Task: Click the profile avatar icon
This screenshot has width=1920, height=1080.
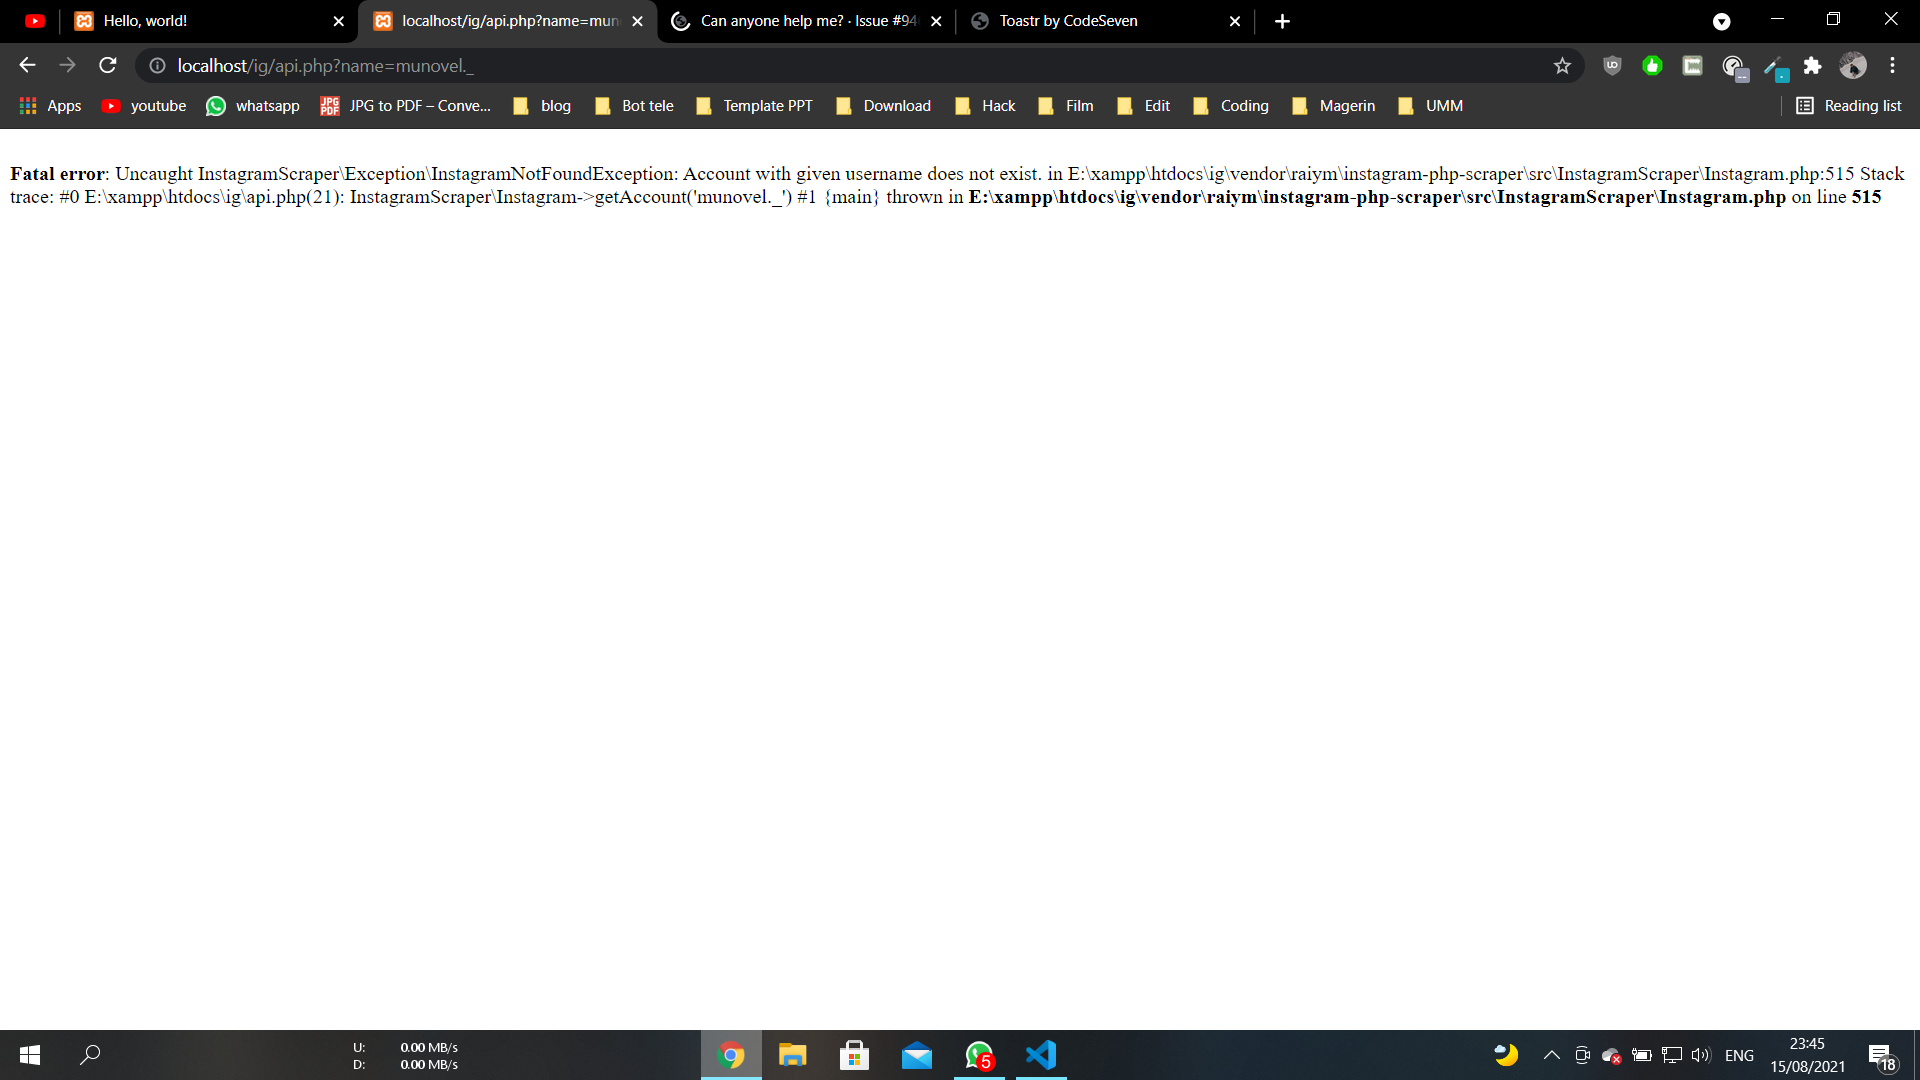Action: (x=1853, y=66)
